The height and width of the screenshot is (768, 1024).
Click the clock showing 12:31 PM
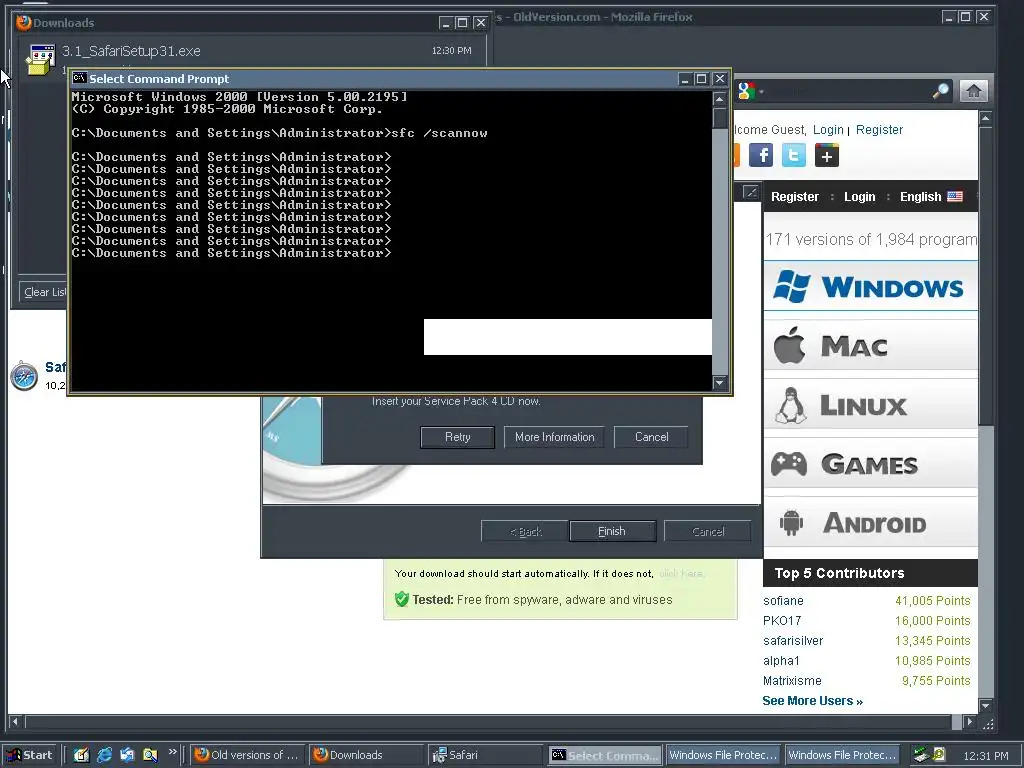click(985, 756)
